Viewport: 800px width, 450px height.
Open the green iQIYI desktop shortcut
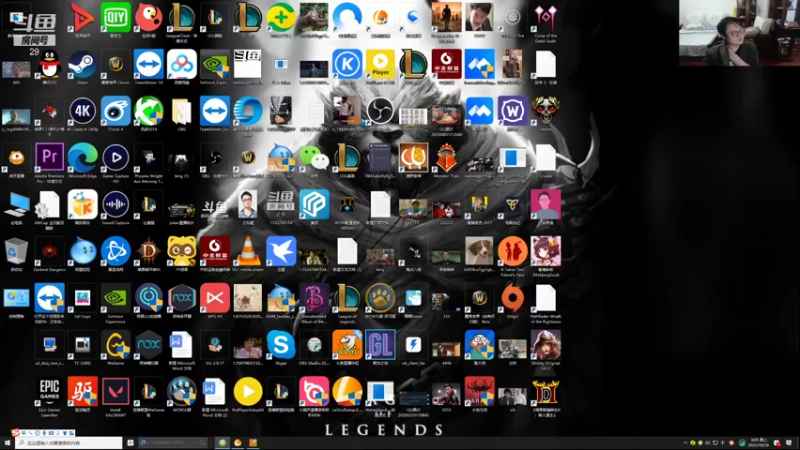115,17
